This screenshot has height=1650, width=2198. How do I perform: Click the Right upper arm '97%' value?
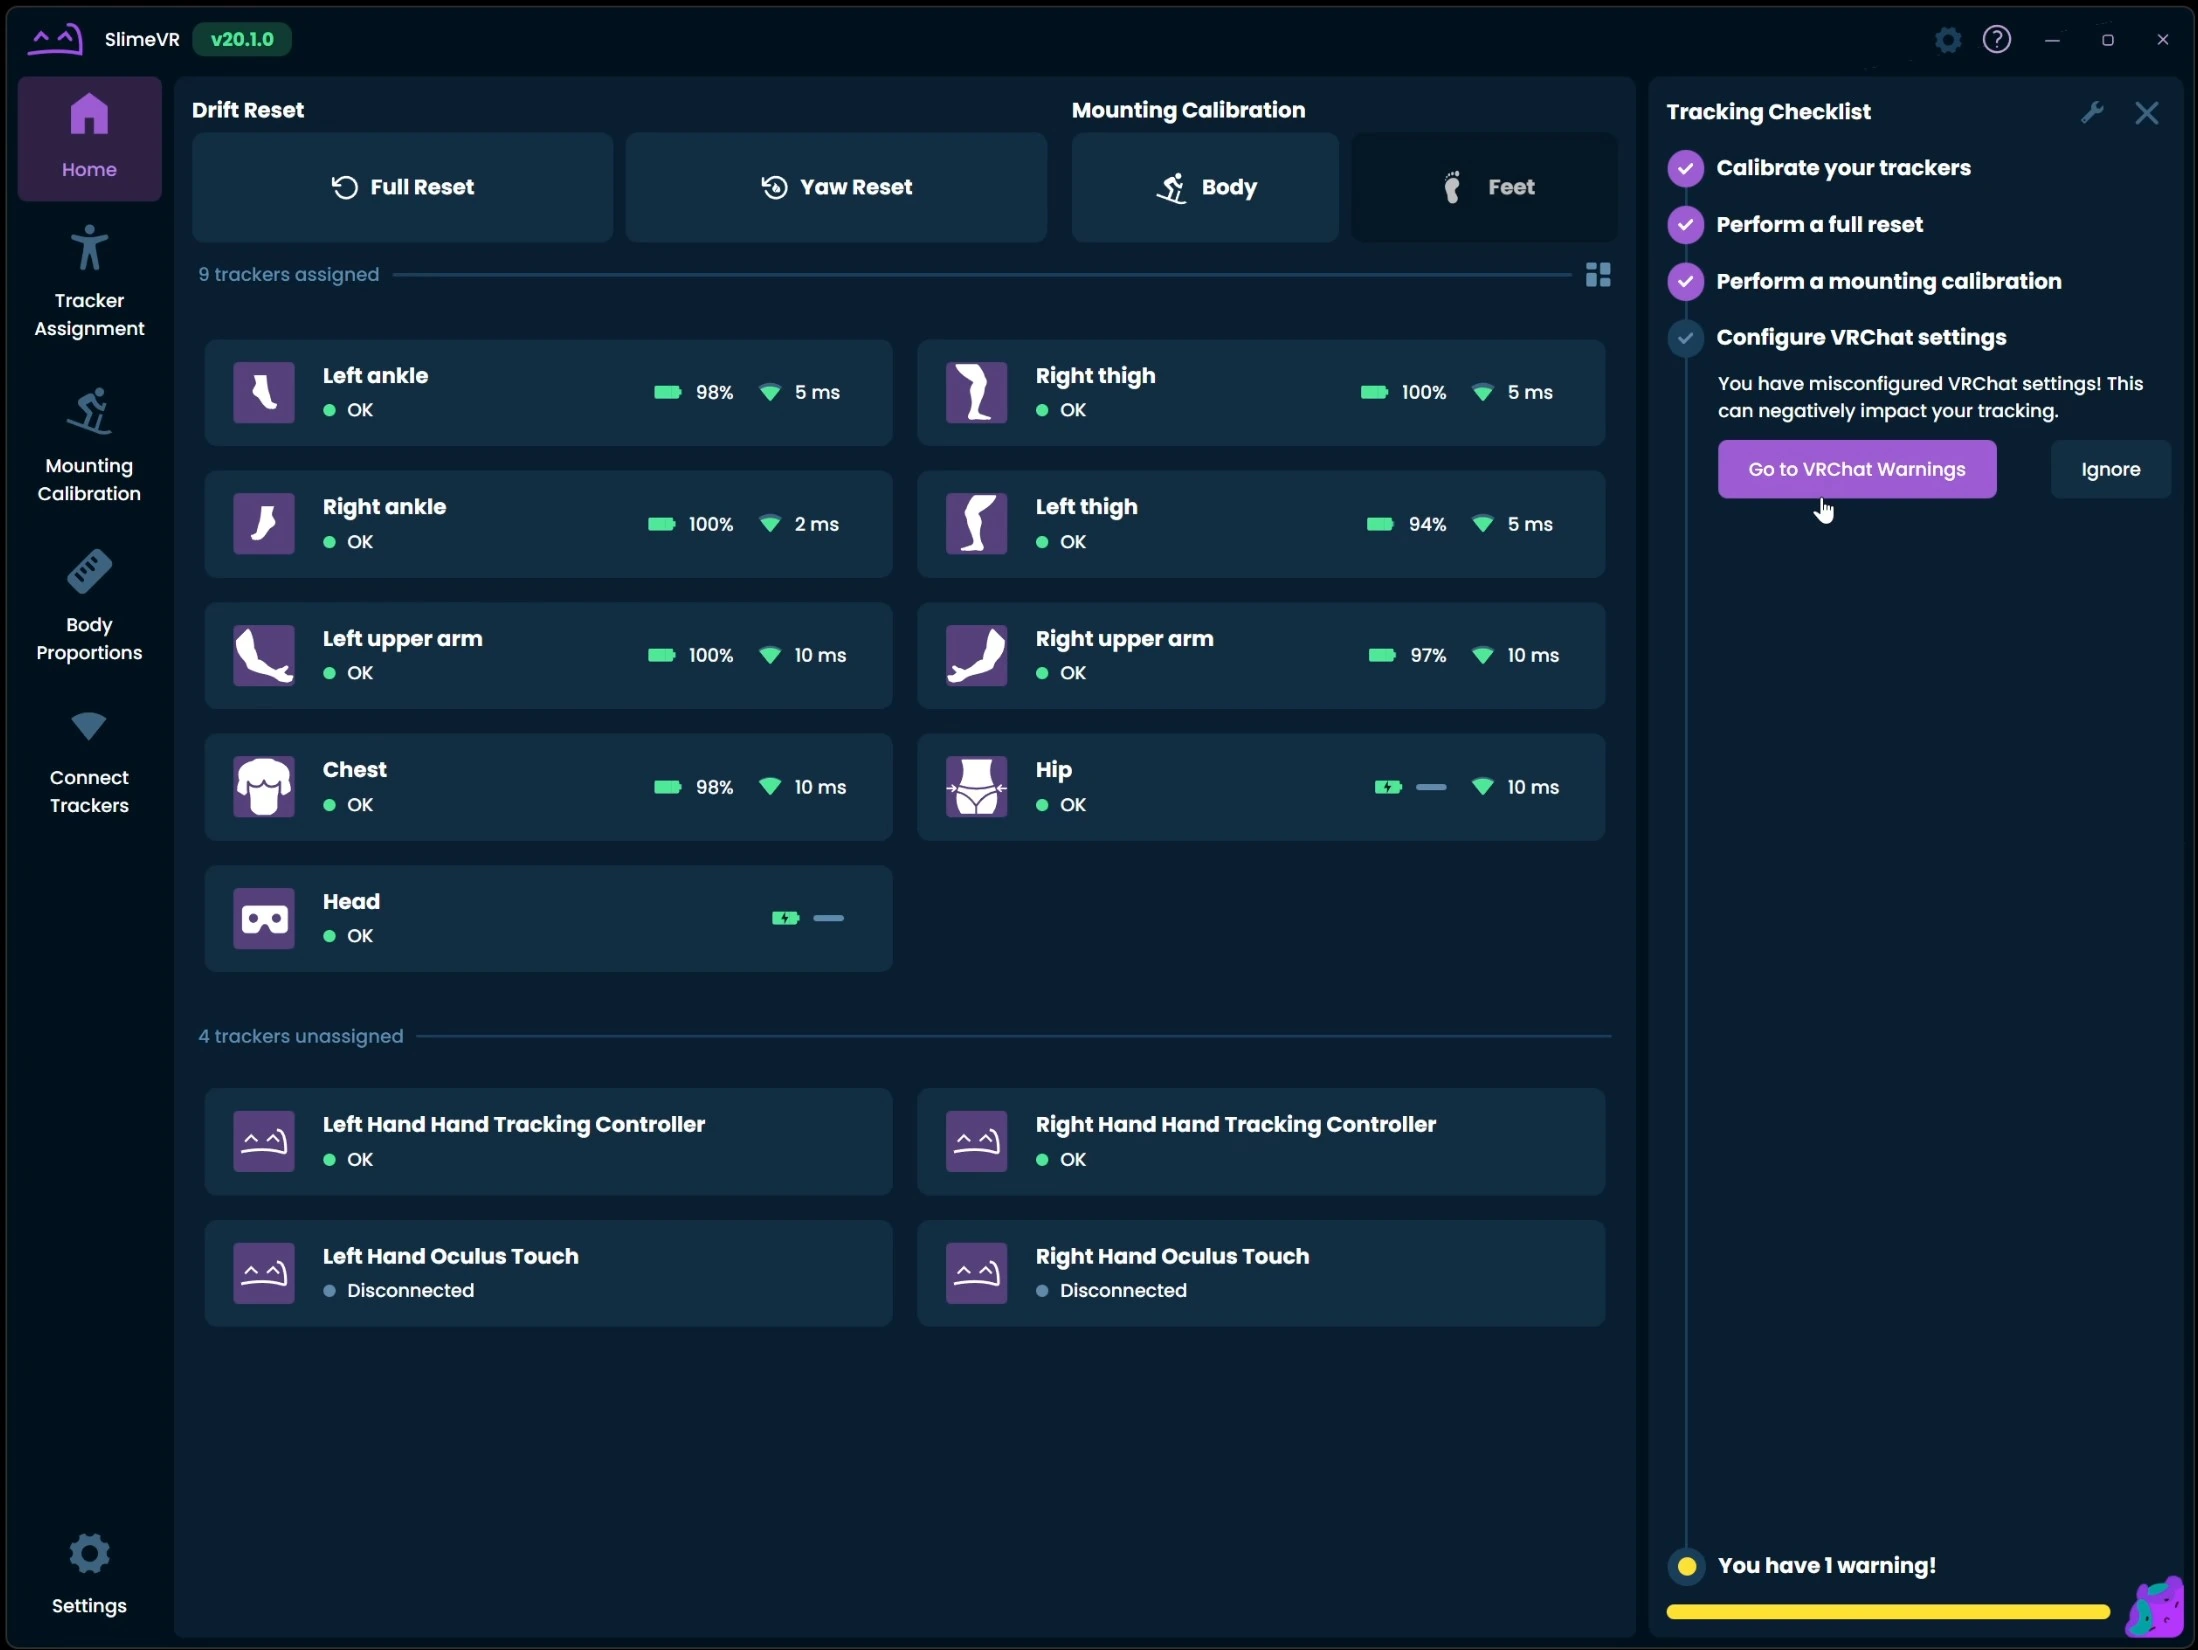click(1428, 655)
